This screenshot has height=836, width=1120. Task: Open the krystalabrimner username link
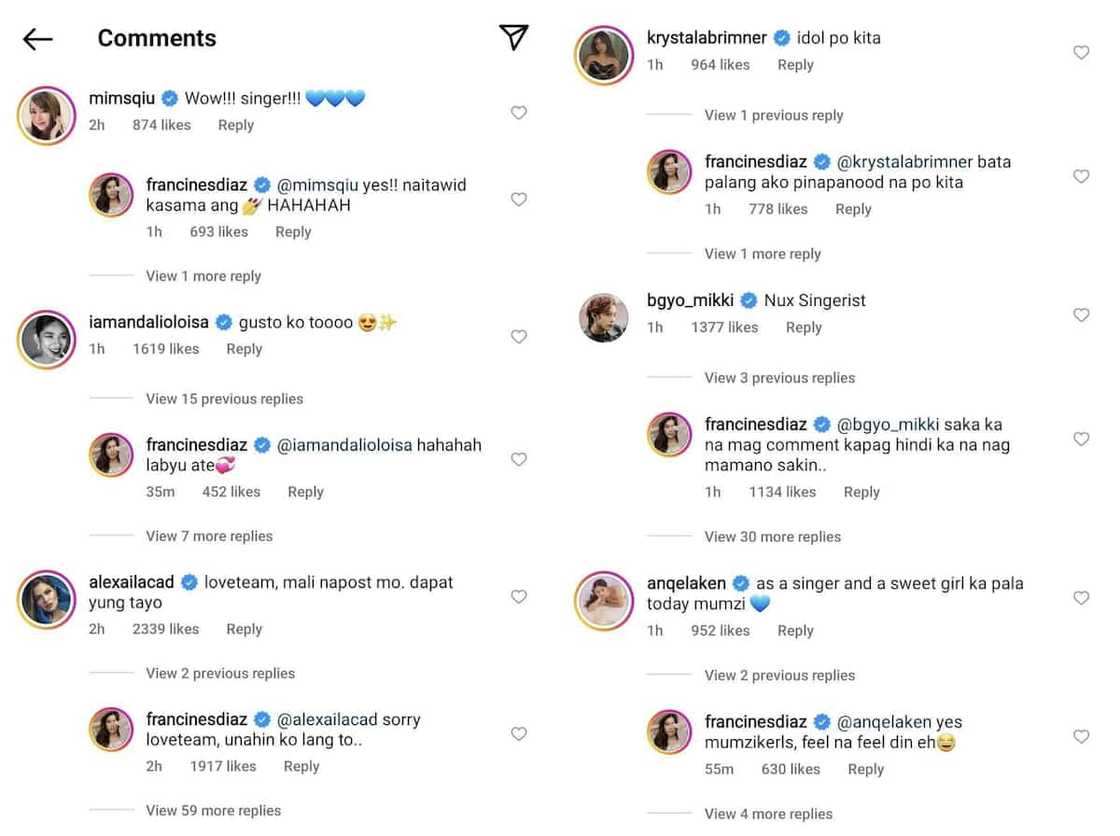pyautogui.click(x=706, y=38)
